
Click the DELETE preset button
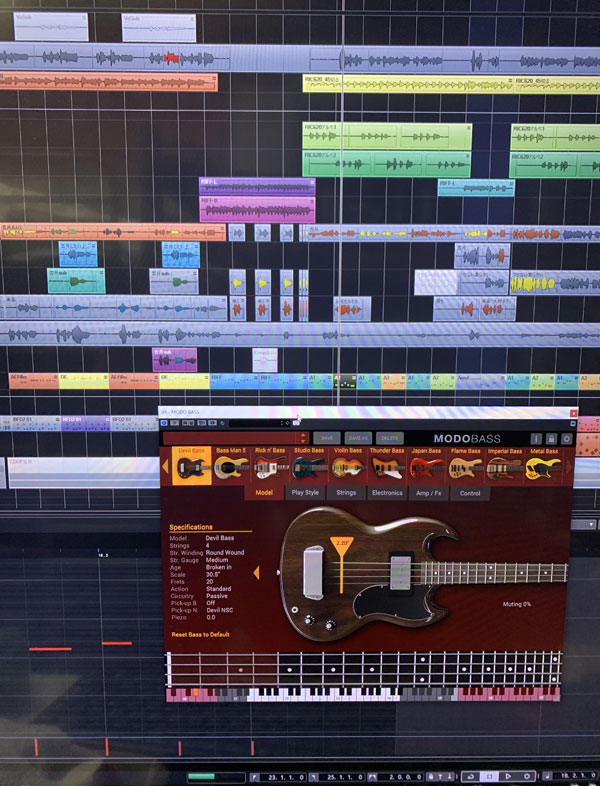click(x=389, y=438)
